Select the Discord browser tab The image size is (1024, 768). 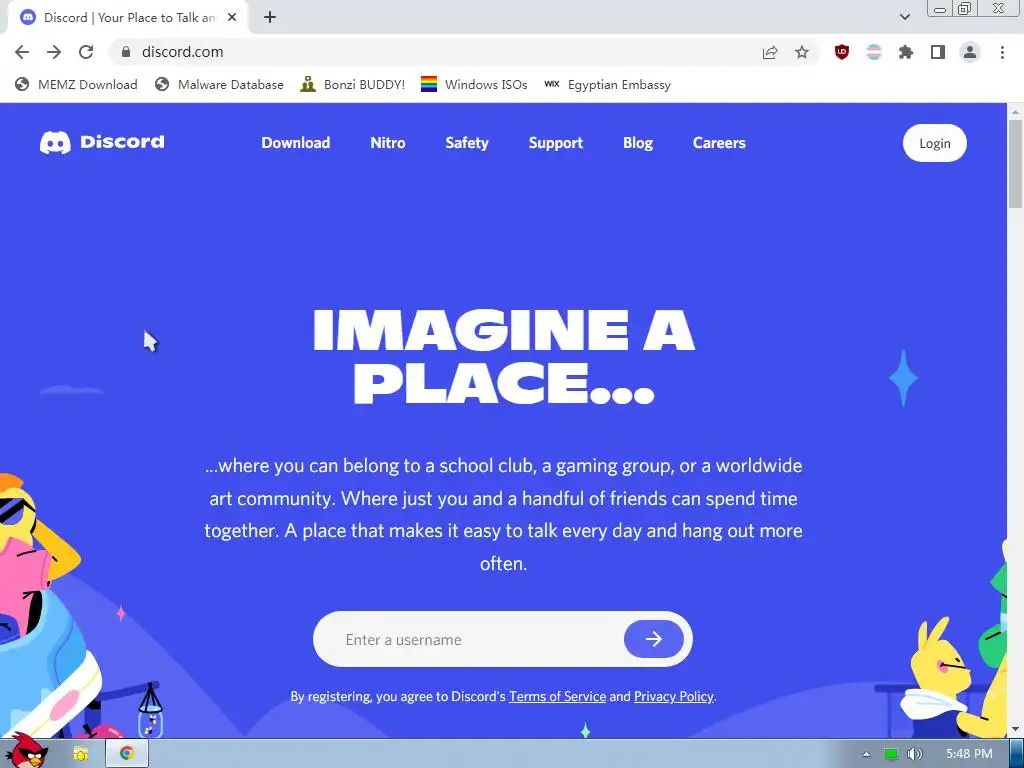(x=127, y=18)
